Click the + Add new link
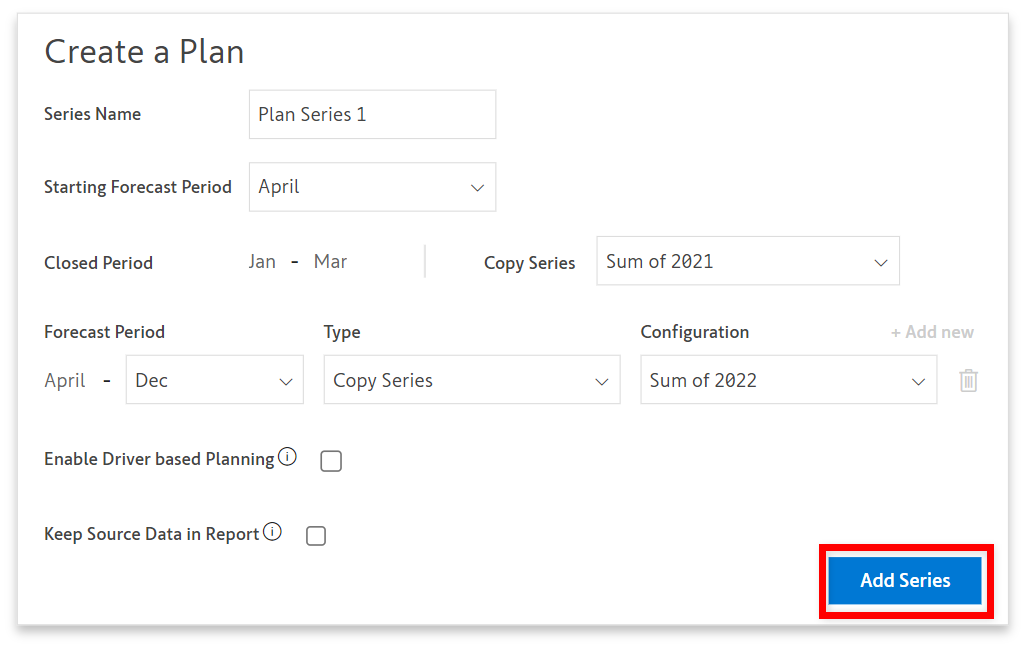 click(x=932, y=332)
